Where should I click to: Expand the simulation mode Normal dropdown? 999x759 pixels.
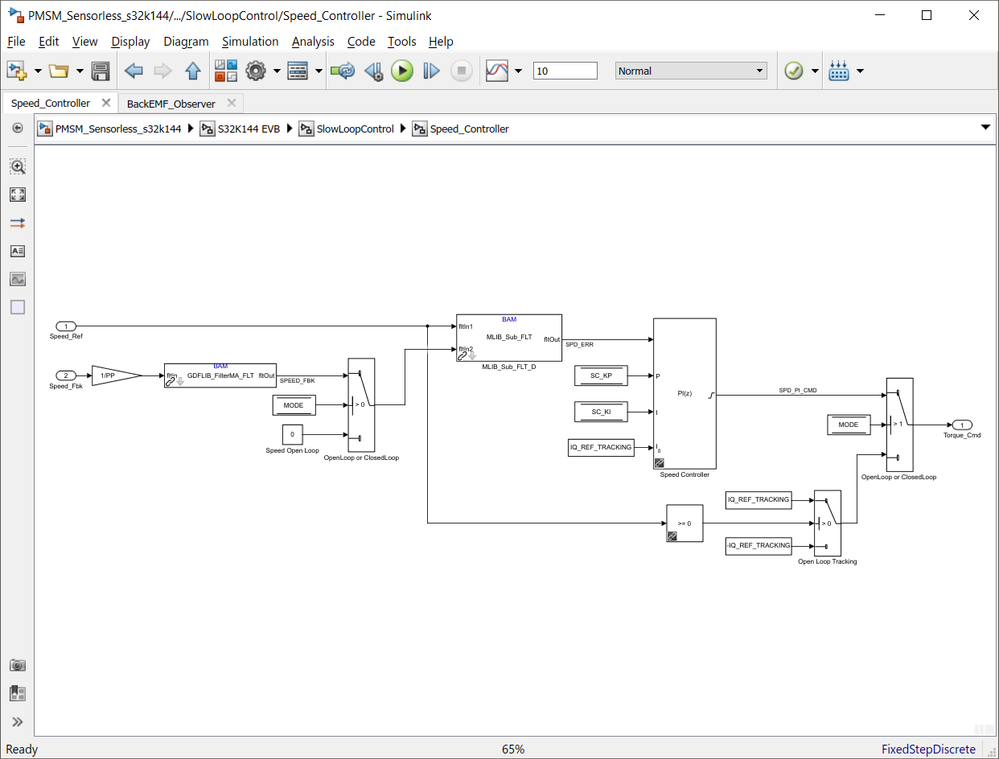tap(691, 71)
